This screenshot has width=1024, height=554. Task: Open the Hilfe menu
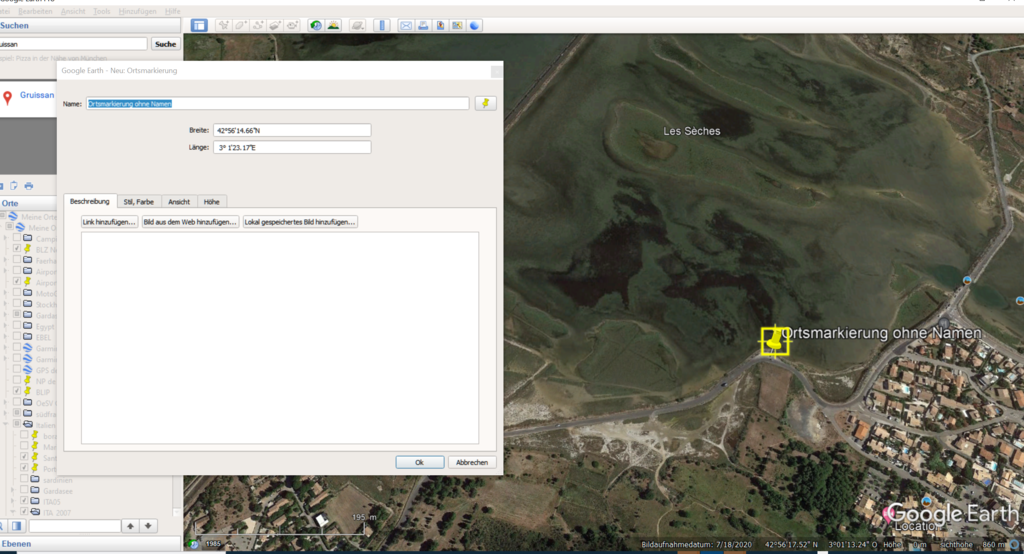(172, 12)
